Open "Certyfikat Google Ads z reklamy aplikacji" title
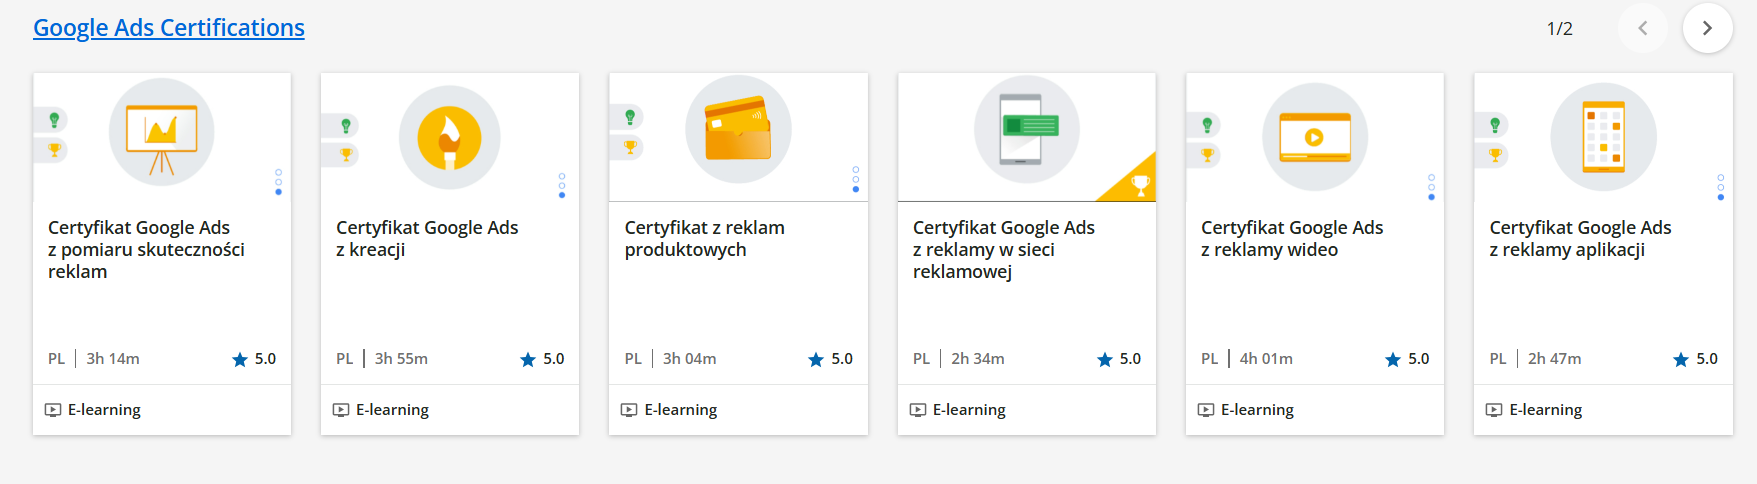 pos(1580,239)
